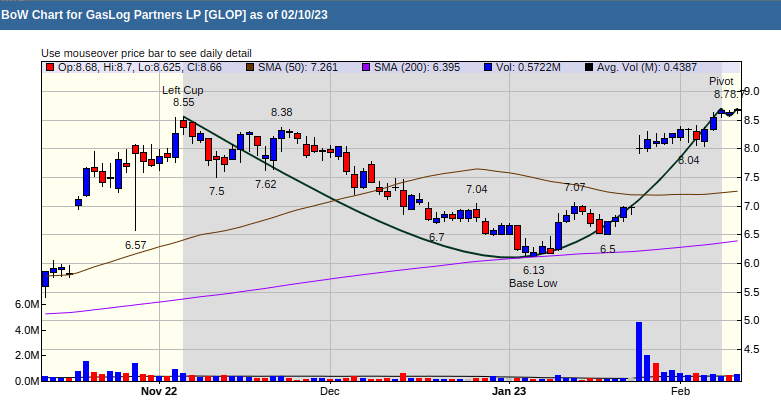Click the black Avg. Vol legend swatch
781x411 pixels.
tap(589, 67)
